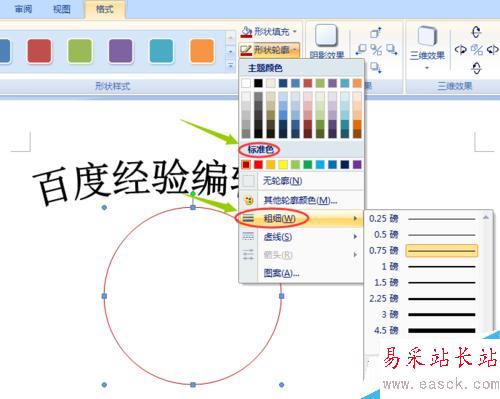Open the 粗细(W) weight submenu
The height and width of the screenshot is (399, 500).
pos(301,219)
